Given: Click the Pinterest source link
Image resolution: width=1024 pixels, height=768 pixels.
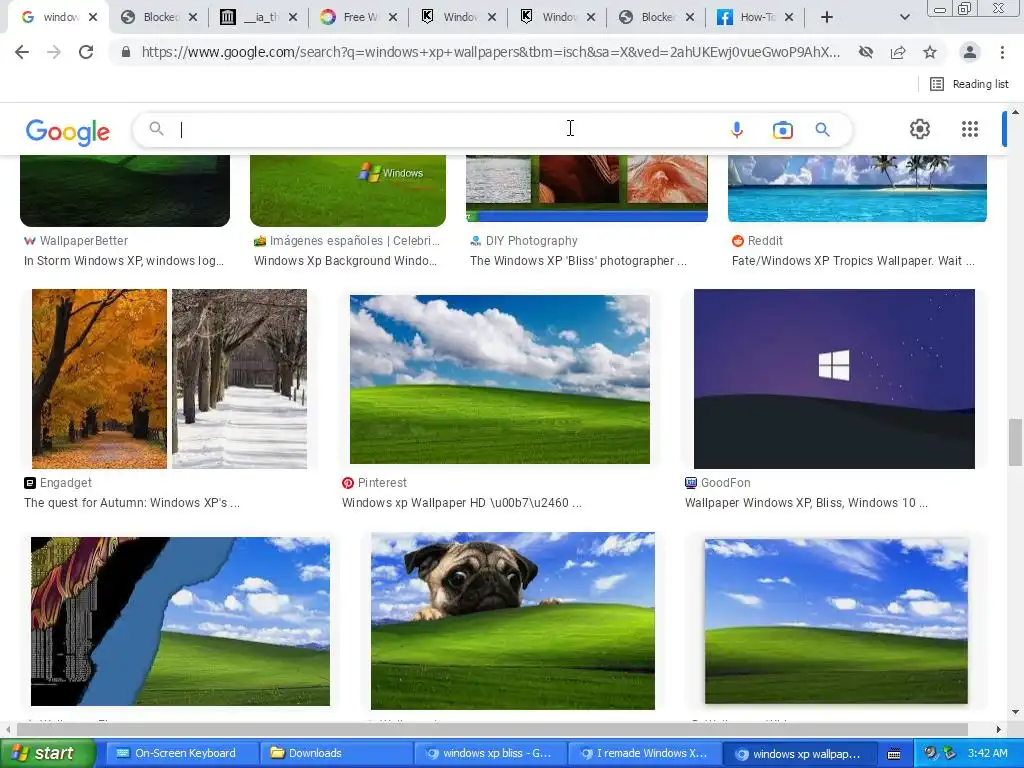Looking at the screenshot, I should pos(374,483).
